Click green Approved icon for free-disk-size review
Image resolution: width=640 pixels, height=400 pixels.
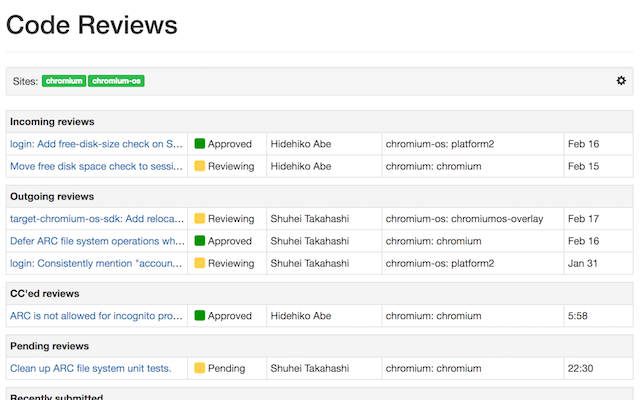200,144
